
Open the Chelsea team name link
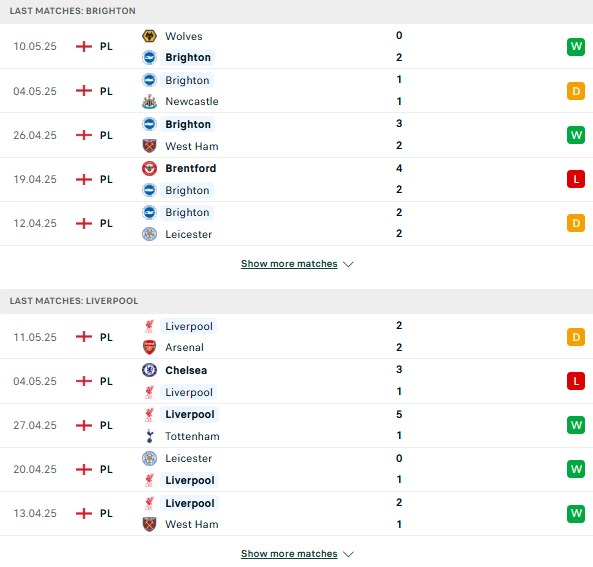(186, 370)
